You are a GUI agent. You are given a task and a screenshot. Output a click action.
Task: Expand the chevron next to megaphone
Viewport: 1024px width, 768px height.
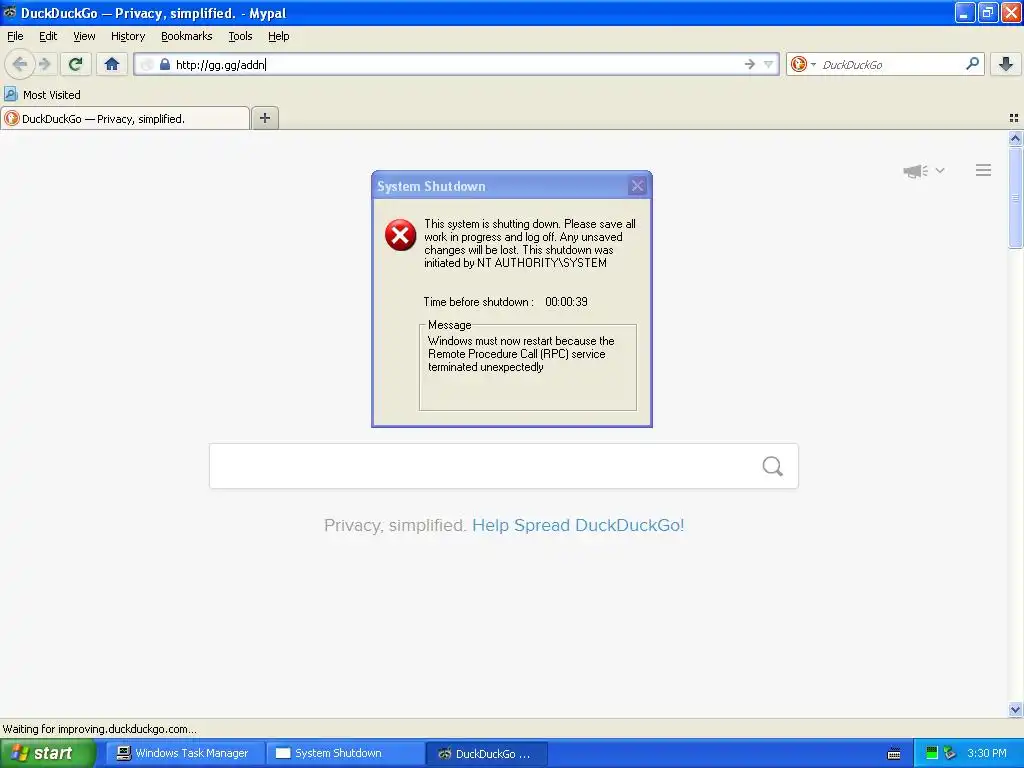pyautogui.click(x=940, y=170)
